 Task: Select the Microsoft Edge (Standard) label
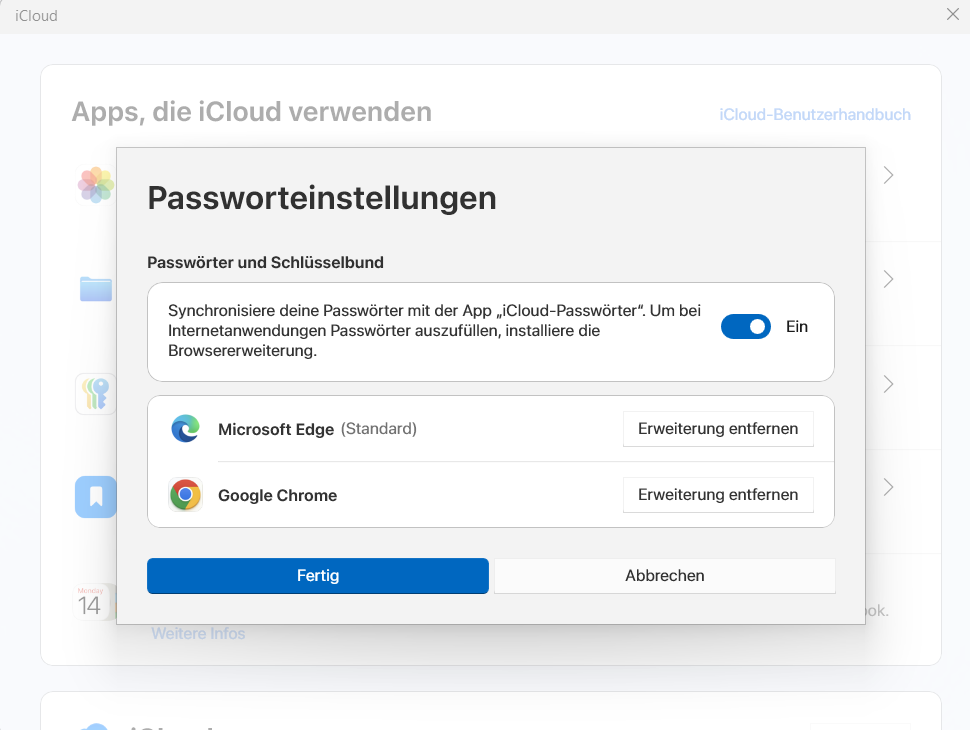tap(317, 429)
